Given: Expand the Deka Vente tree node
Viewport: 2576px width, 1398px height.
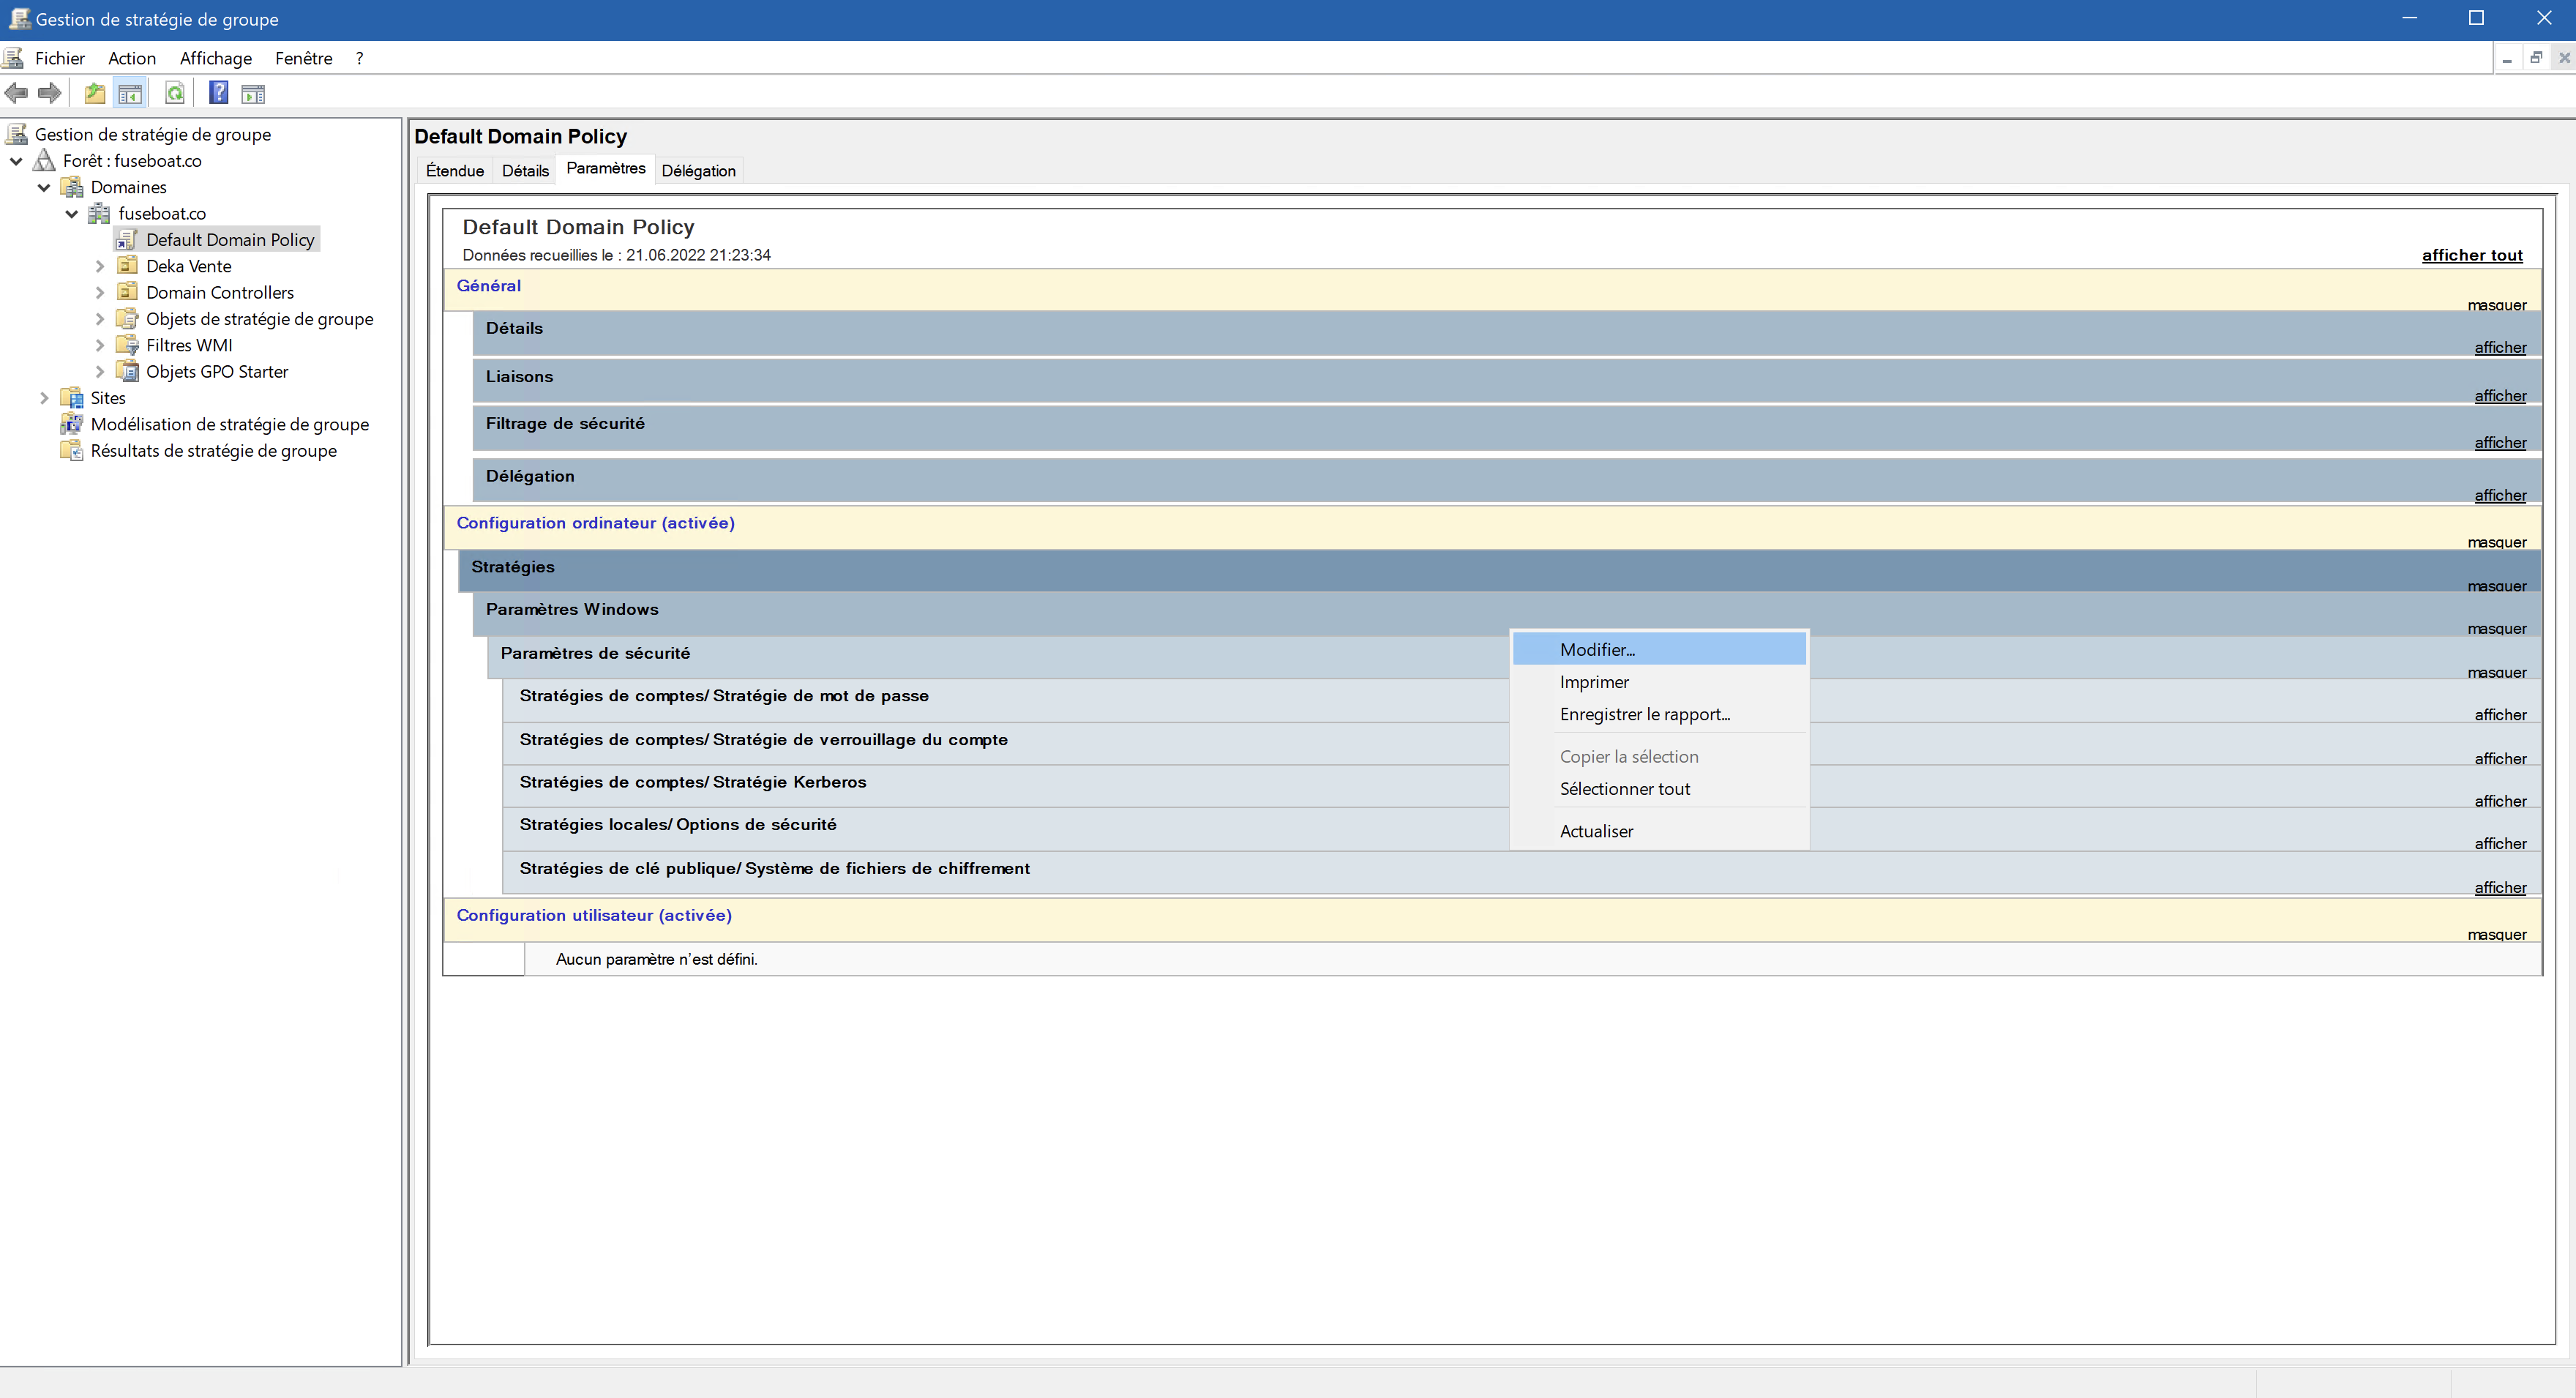Looking at the screenshot, I should [100, 266].
